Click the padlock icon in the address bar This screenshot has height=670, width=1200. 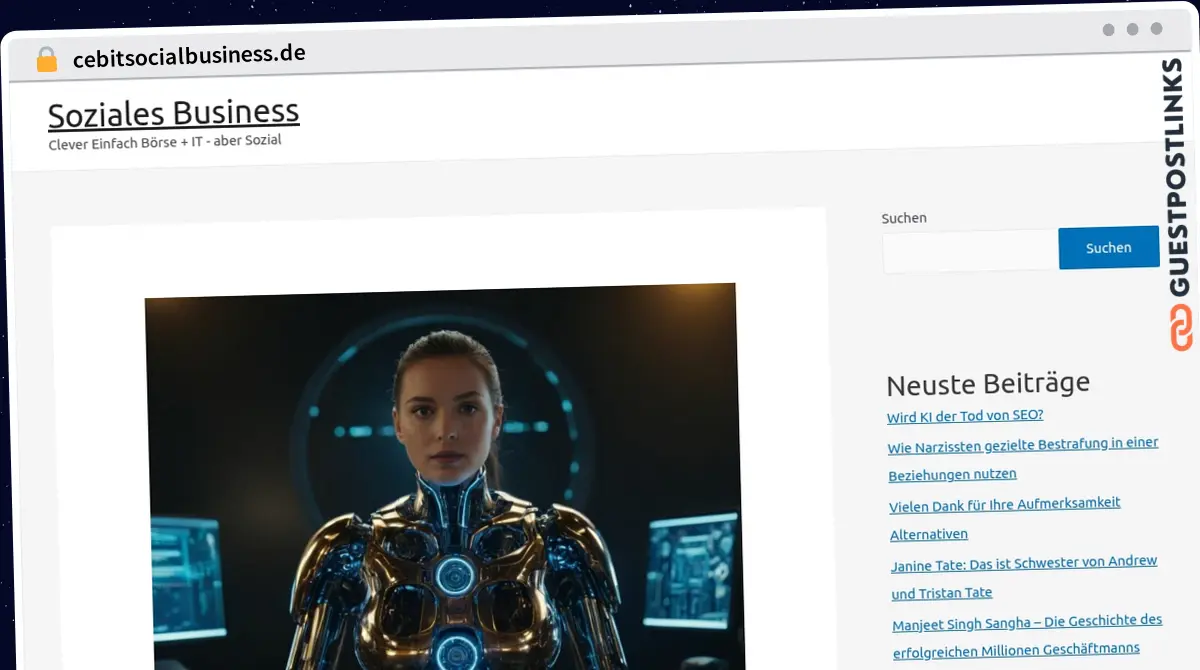pyautogui.click(x=45, y=58)
